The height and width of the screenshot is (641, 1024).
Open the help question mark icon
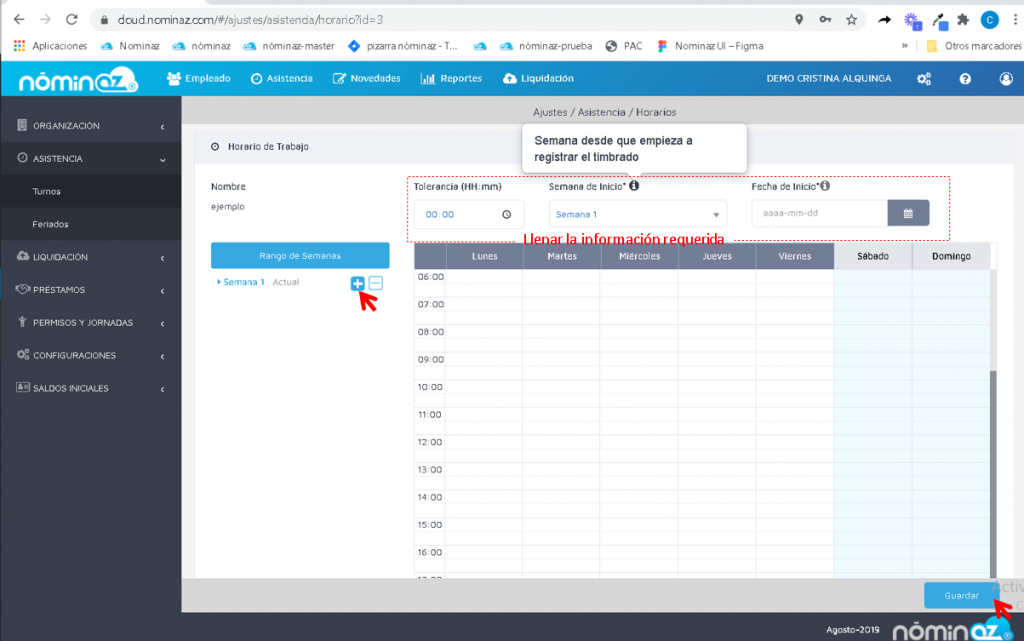pos(965,79)
